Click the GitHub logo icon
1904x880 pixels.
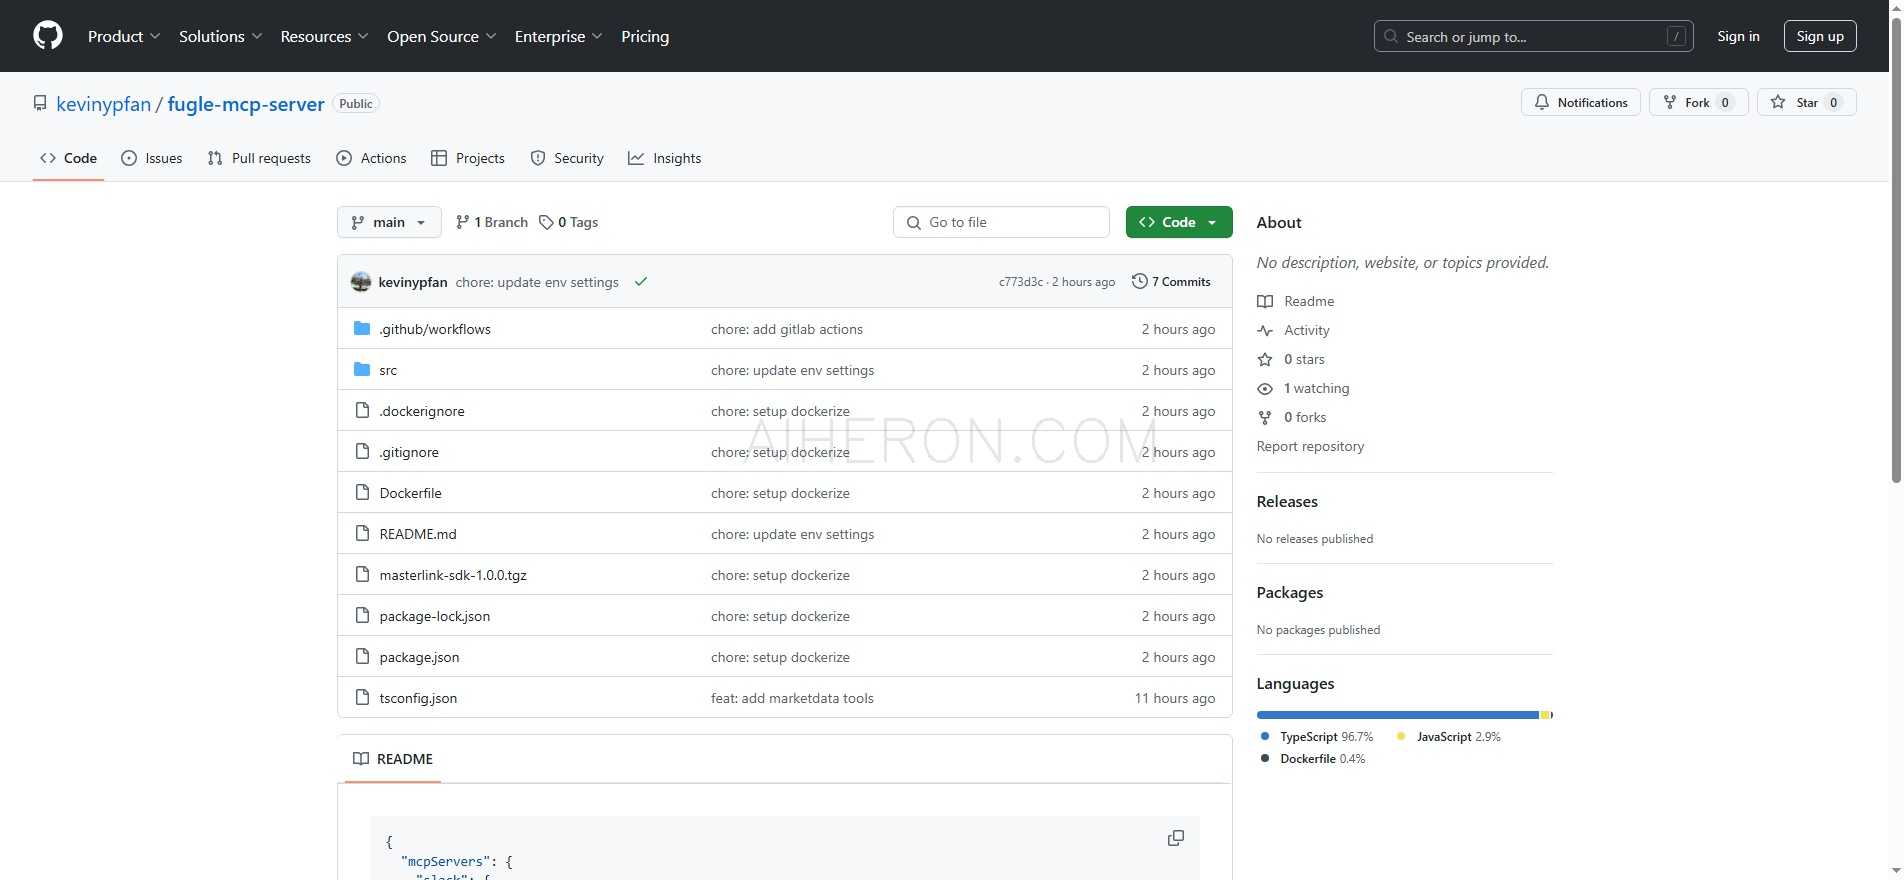[x=48, y=36]
